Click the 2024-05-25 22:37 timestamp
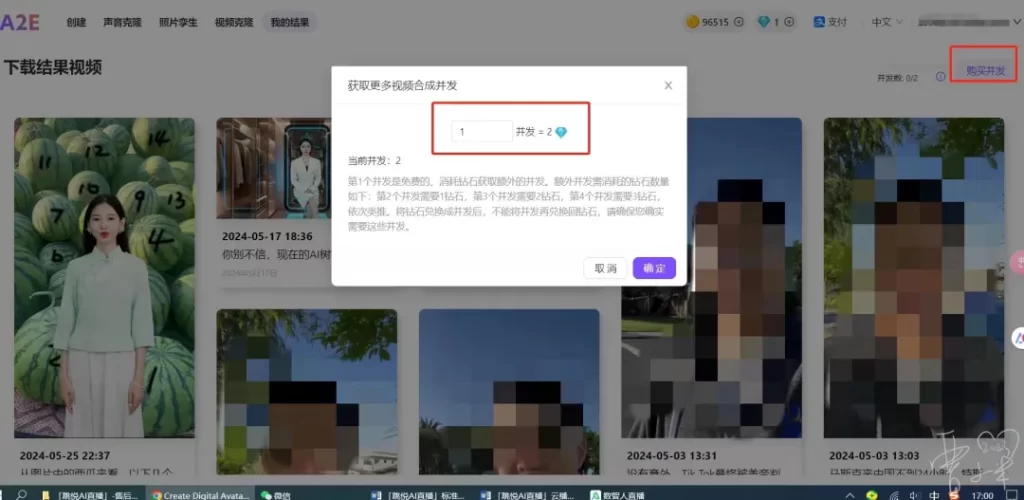This screenshot has height=500, width=1024. pos(65,456)
